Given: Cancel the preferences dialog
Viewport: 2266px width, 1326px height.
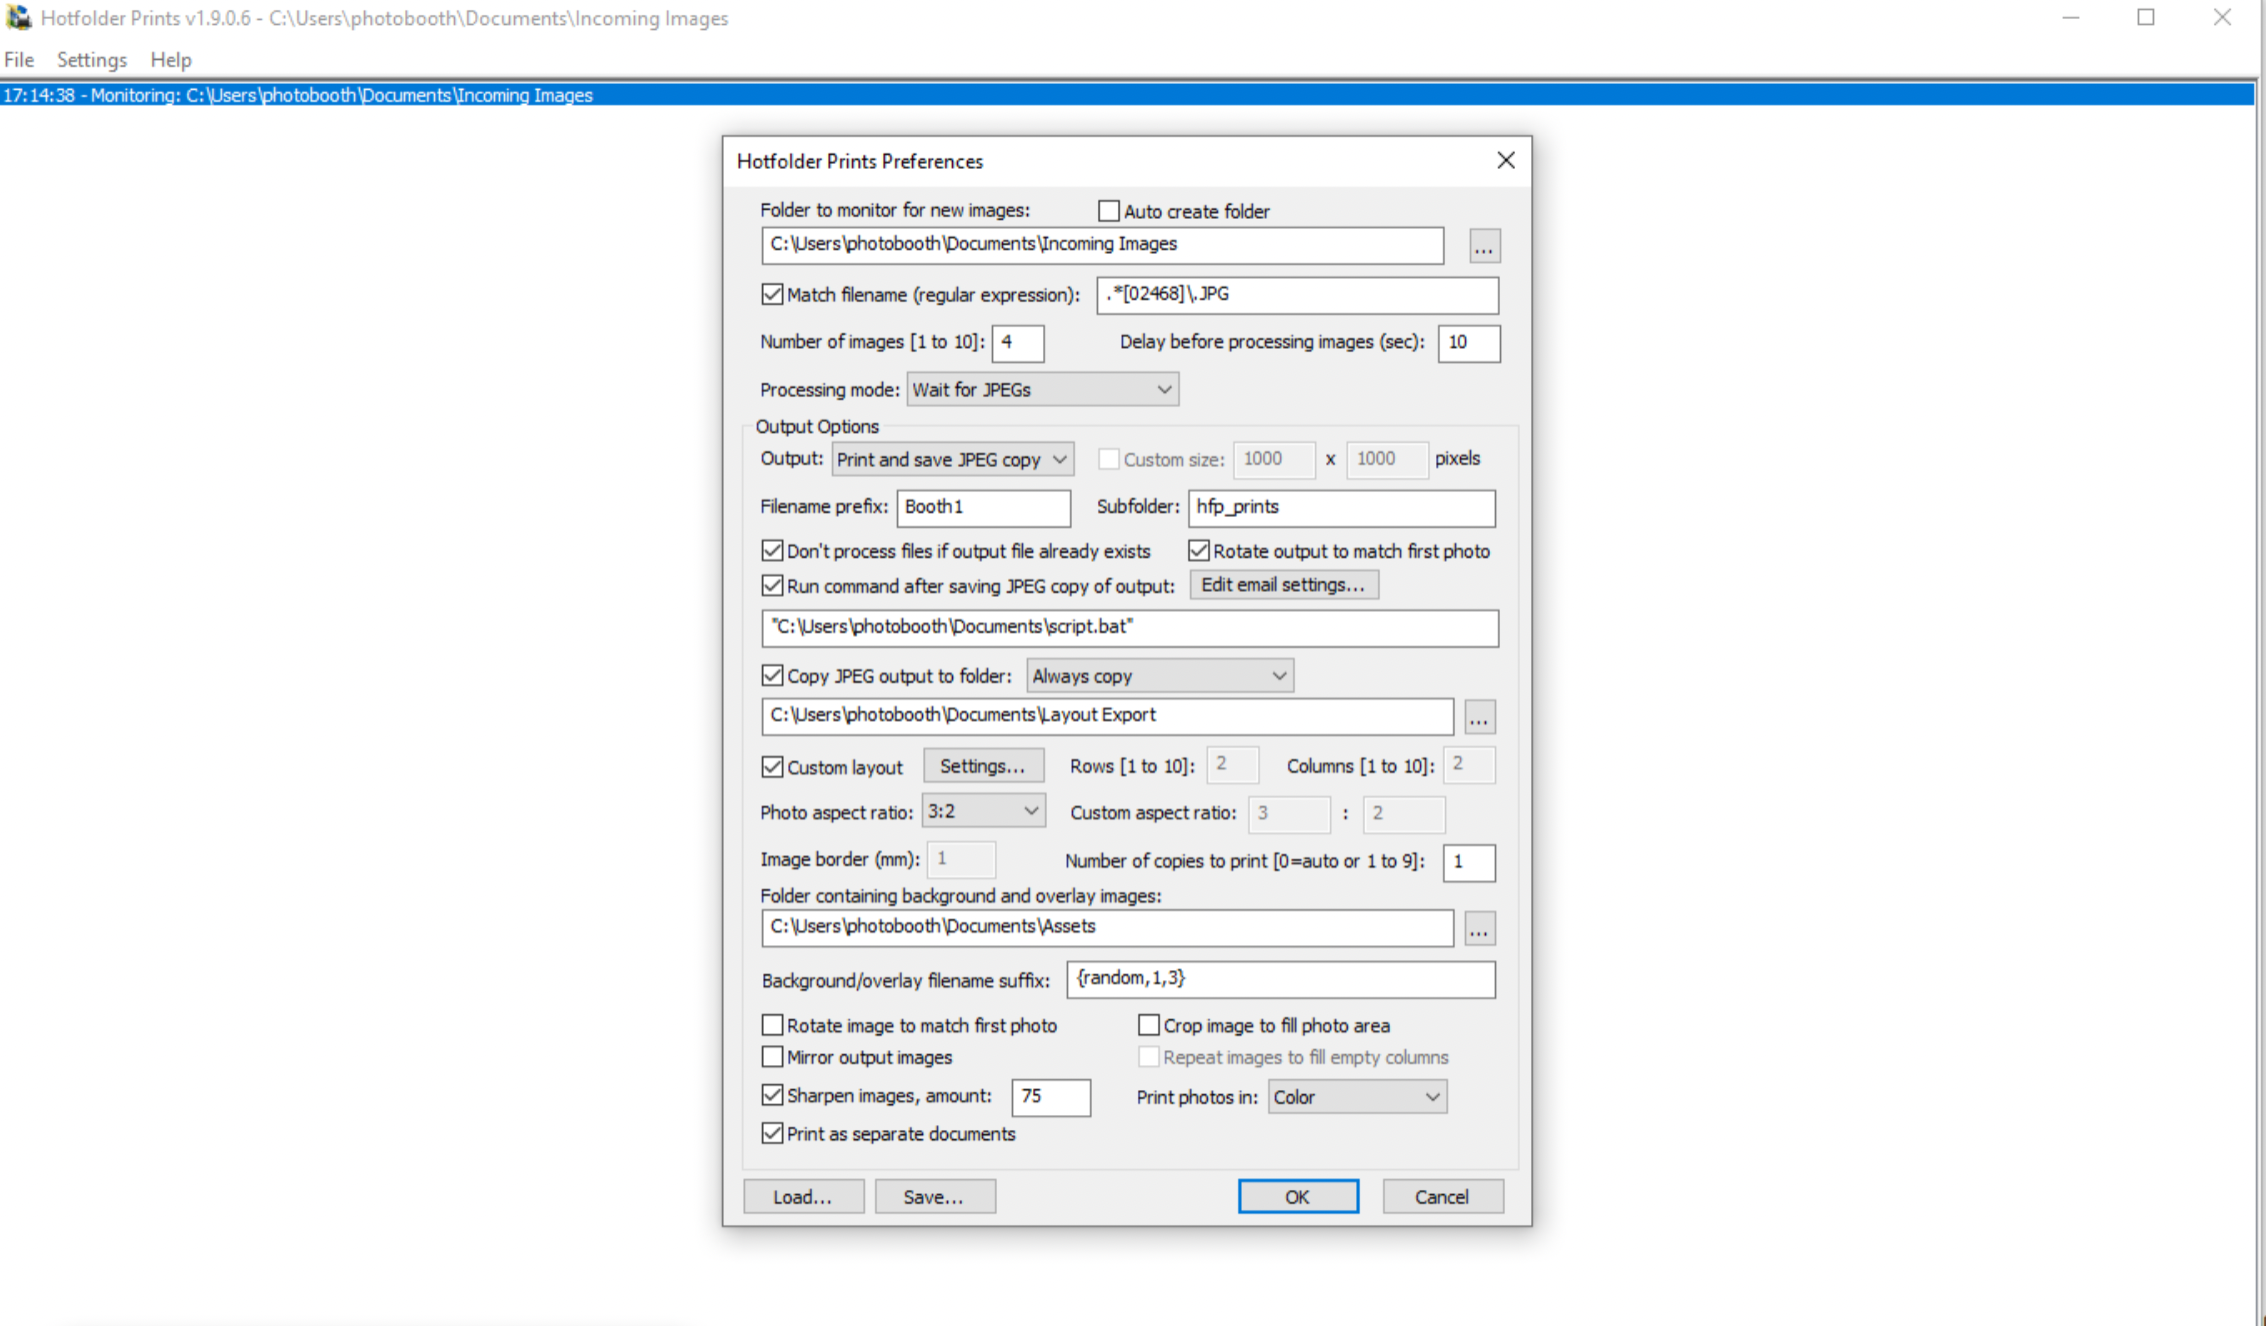Looking at the screenshot, I should [1442, 1197].
